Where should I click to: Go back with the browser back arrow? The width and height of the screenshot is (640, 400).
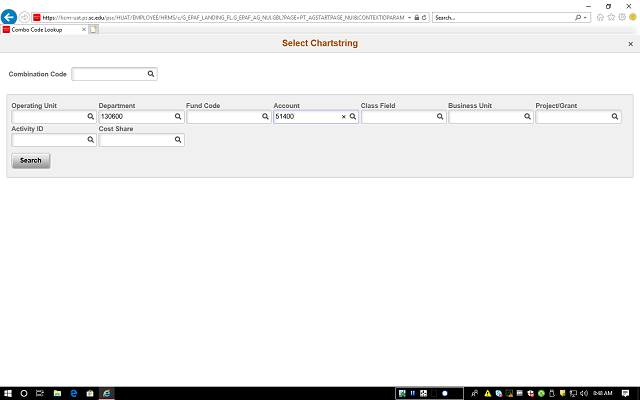9,17
